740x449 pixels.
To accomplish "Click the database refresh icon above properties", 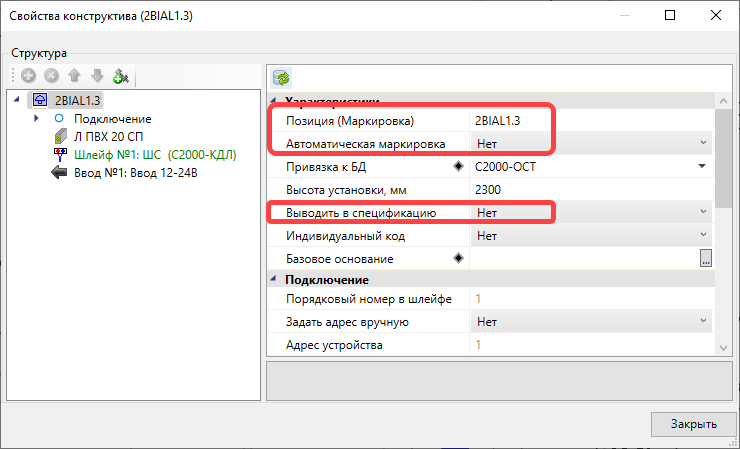I will click(281, 77).
